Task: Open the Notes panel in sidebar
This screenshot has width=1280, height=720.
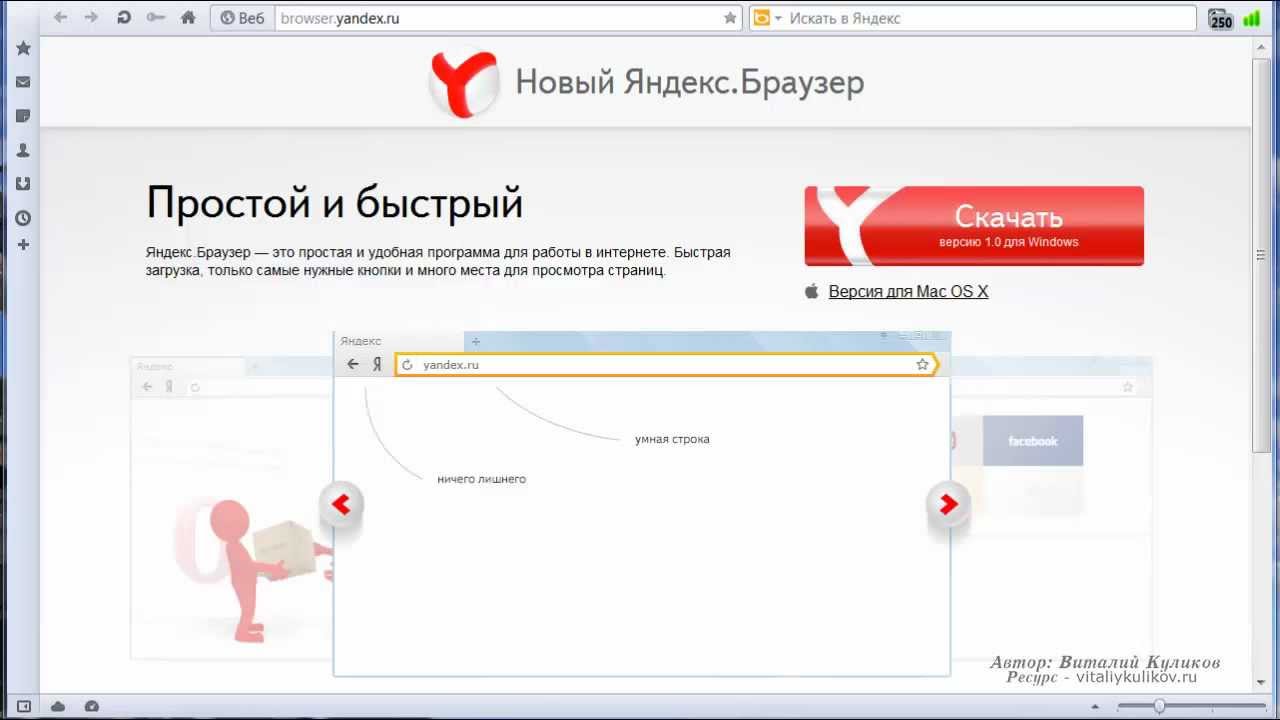Action: pos(23,116)
